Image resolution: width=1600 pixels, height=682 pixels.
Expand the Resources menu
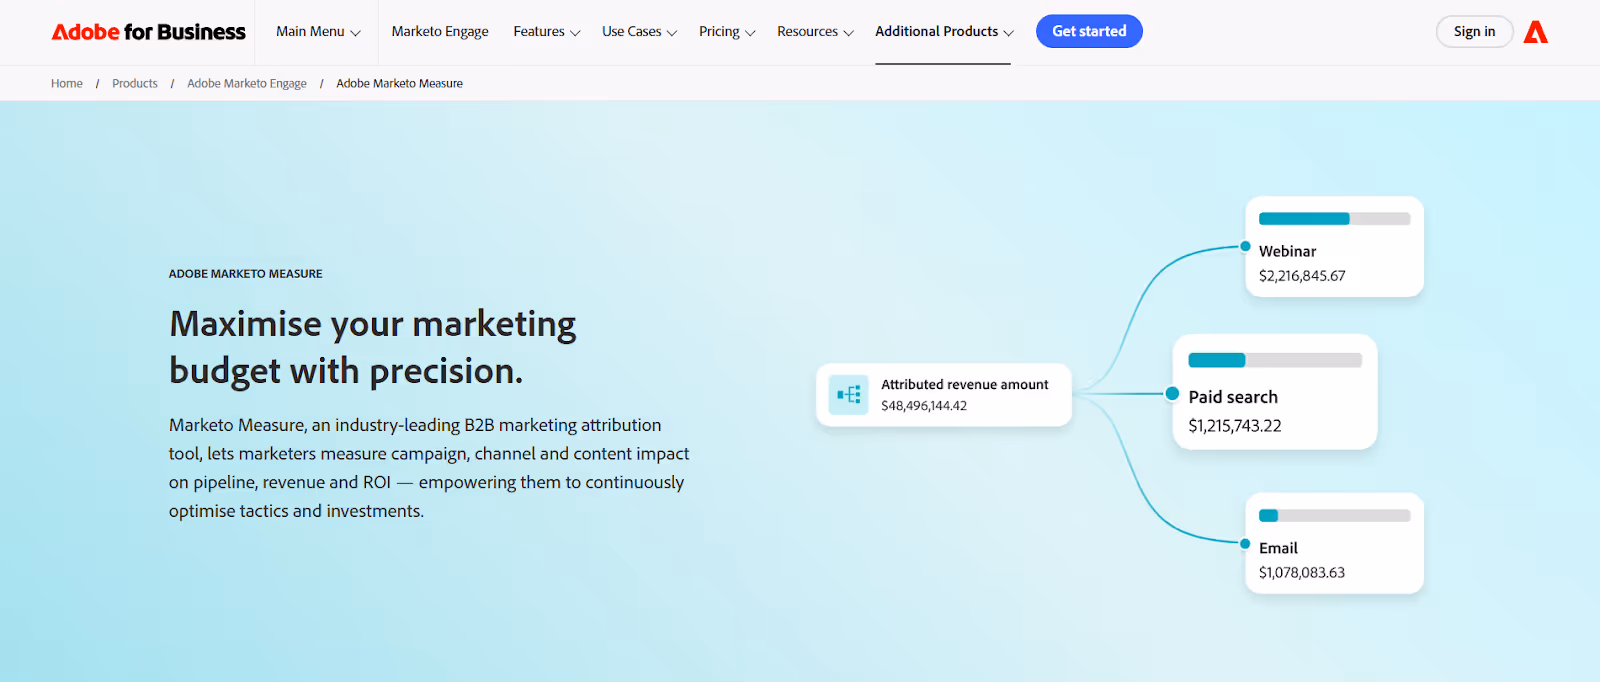click(815, 32)
